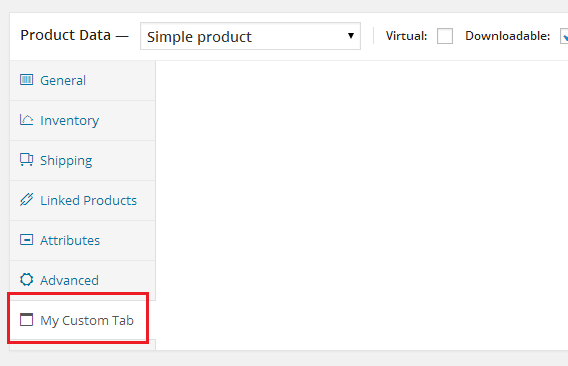Toggle the Downloadable checkbox

pyautogui.click(x=564, y=36)
